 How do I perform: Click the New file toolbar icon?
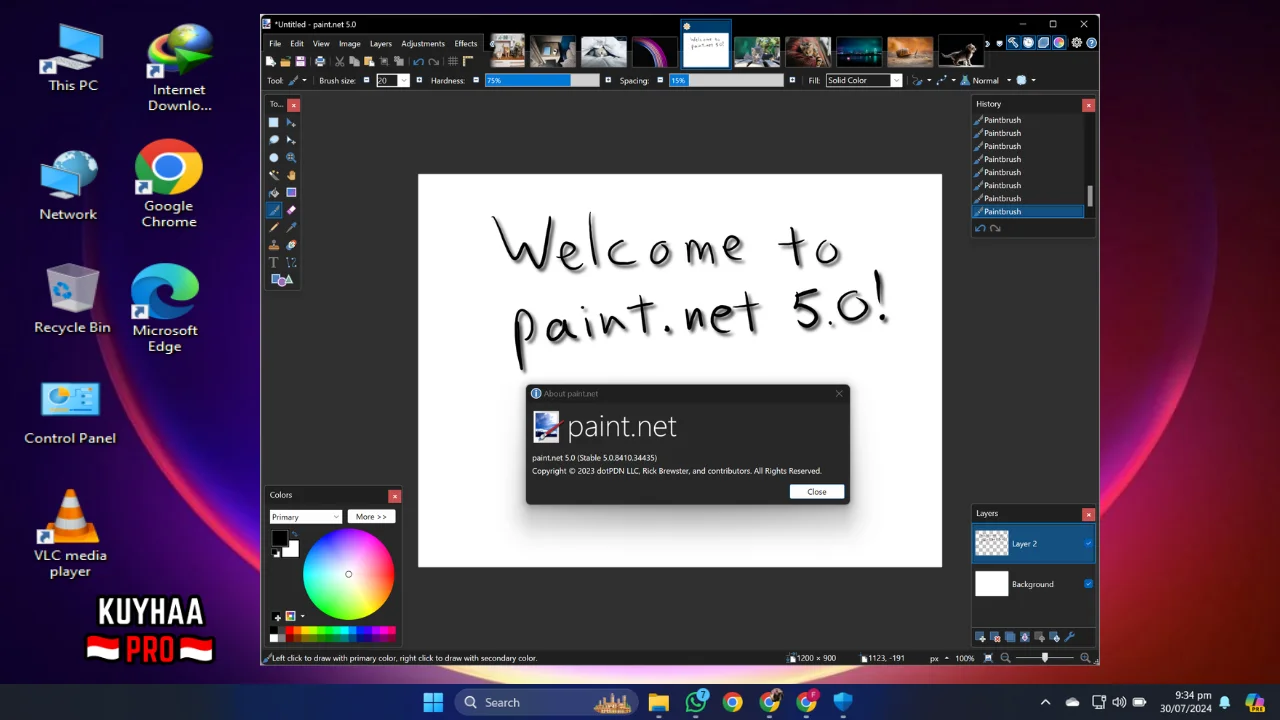[270, 61]
